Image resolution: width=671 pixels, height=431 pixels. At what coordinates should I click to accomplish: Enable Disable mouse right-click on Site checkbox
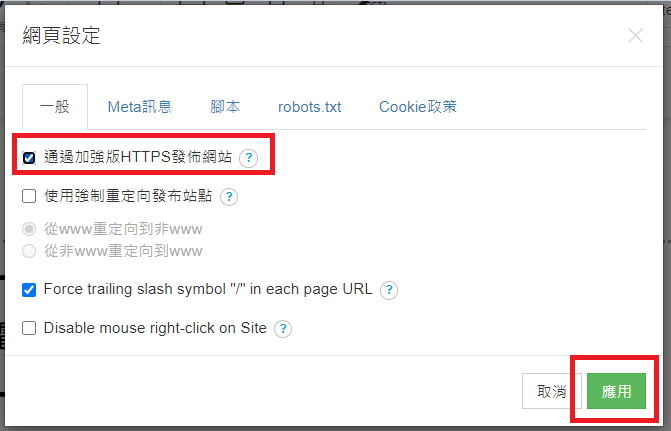pyautogui.click(x=29, y=328)
